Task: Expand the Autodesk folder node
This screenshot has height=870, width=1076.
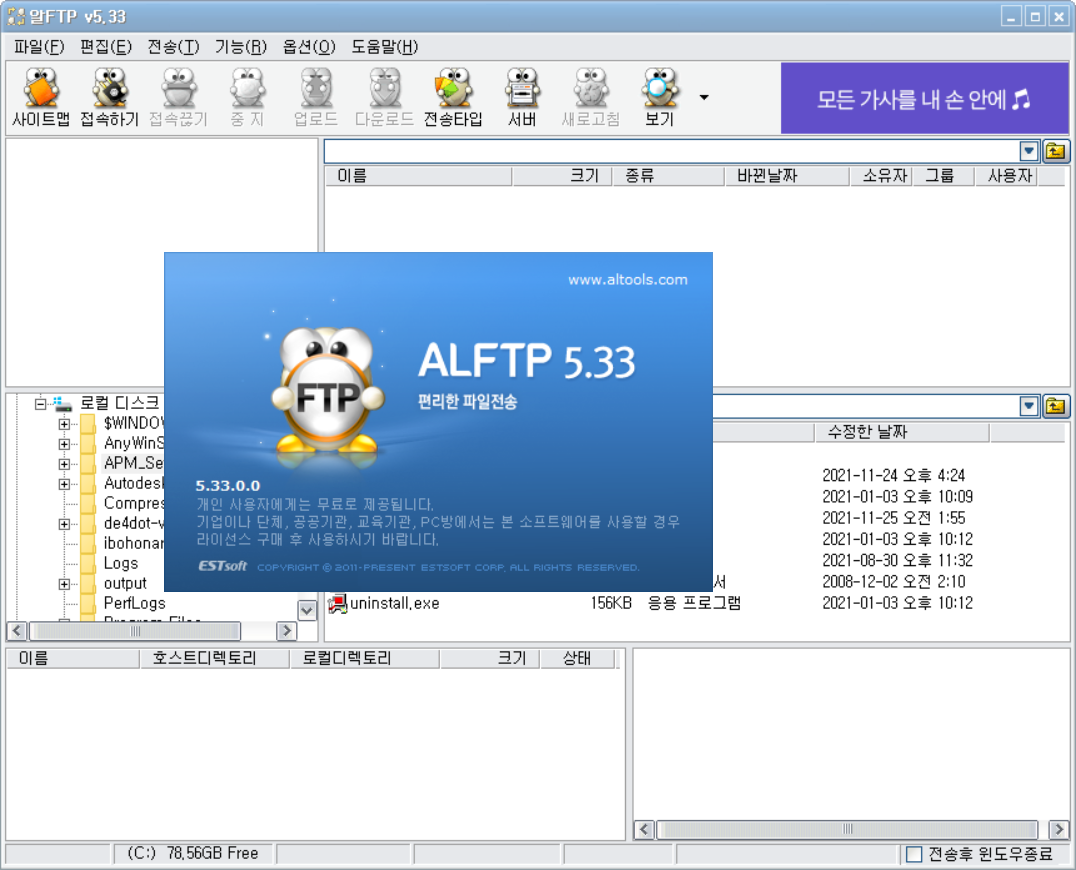Action: click(x=64, y=484)
